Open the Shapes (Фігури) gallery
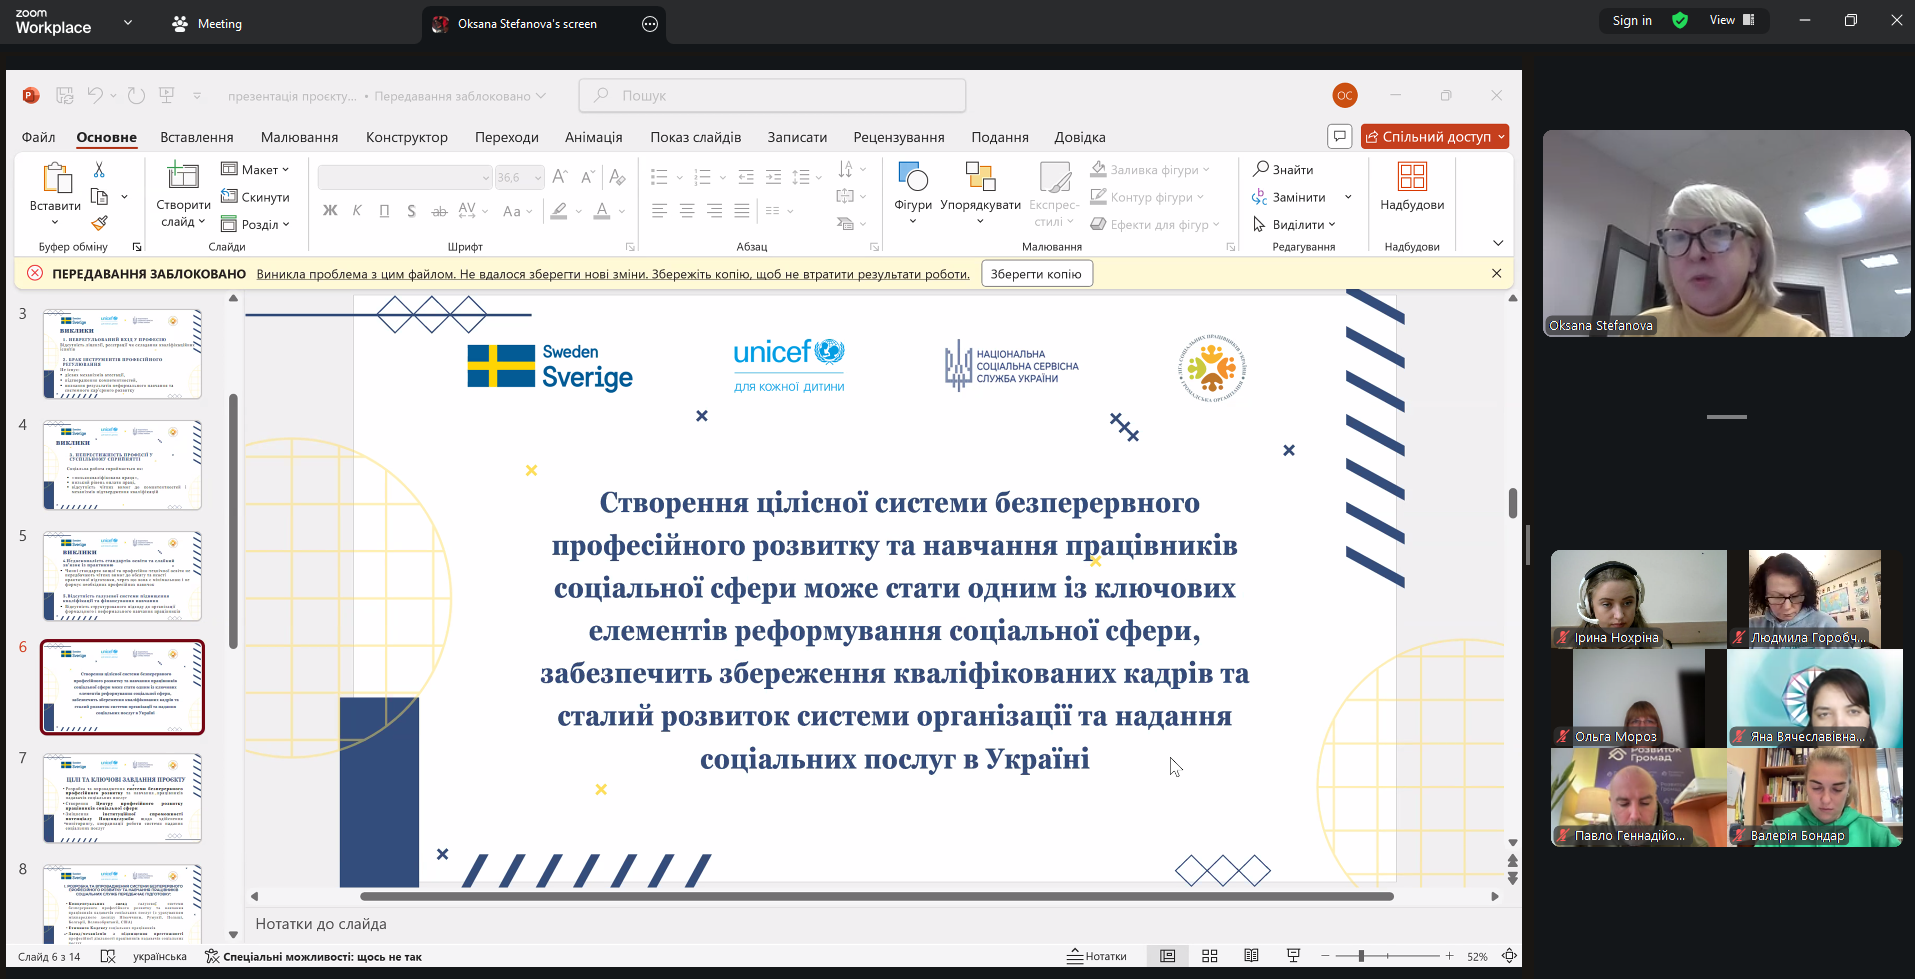This screenshot has width=1915, height=979. [912, 178]
